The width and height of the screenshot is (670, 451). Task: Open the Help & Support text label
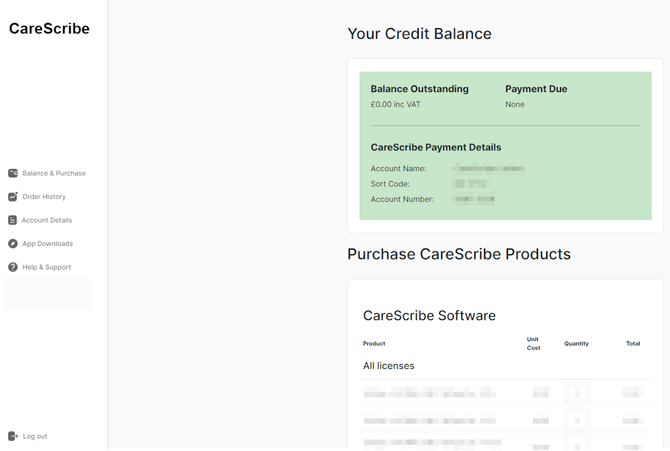(x=47, y=267)
